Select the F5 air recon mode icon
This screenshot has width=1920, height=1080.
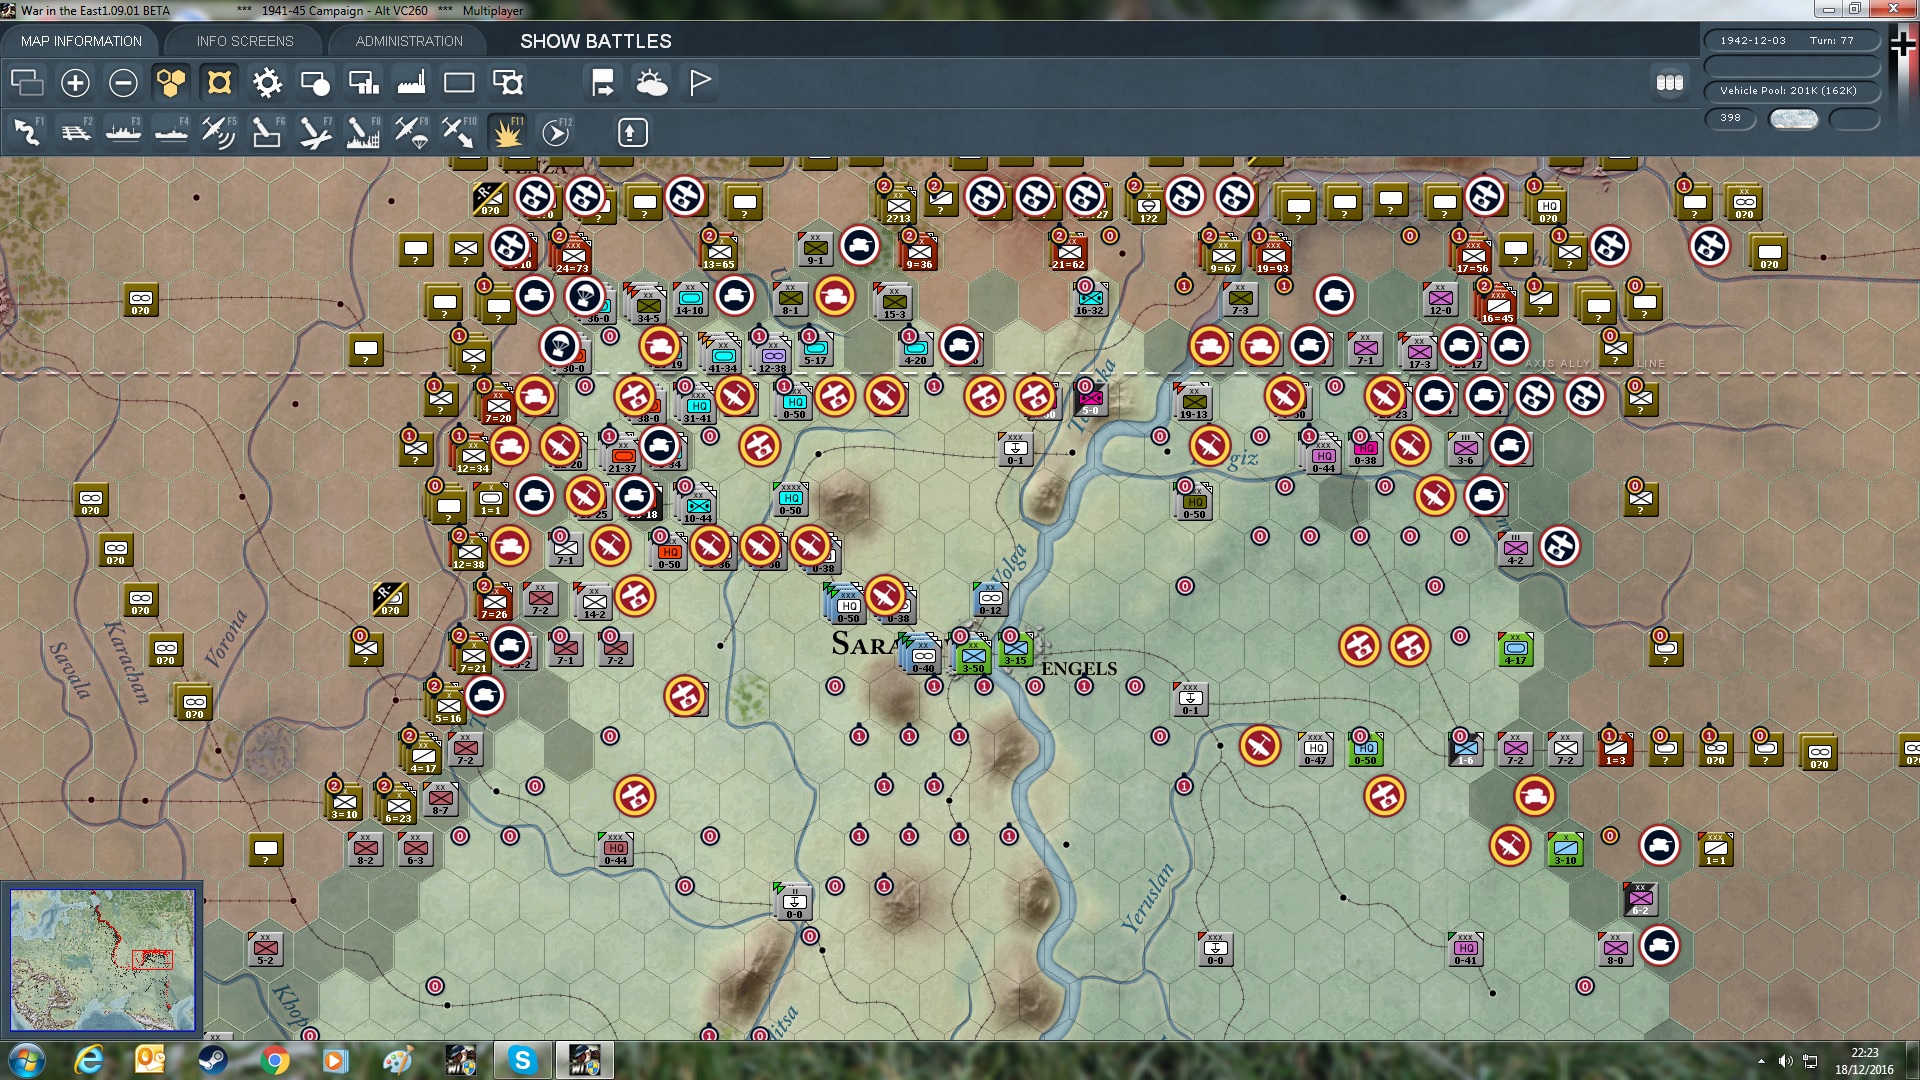pos(218,132)
